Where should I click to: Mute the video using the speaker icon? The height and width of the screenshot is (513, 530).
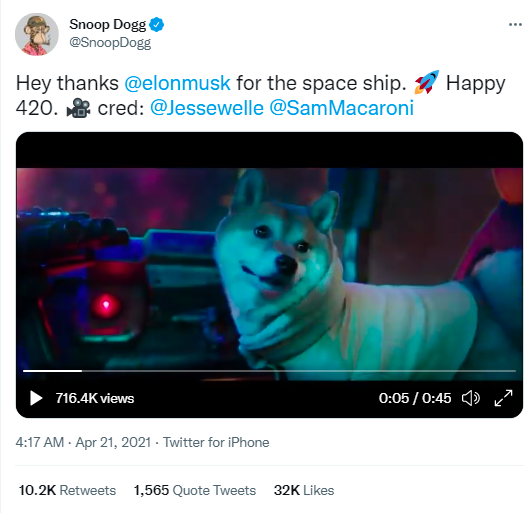coord(471,398)
